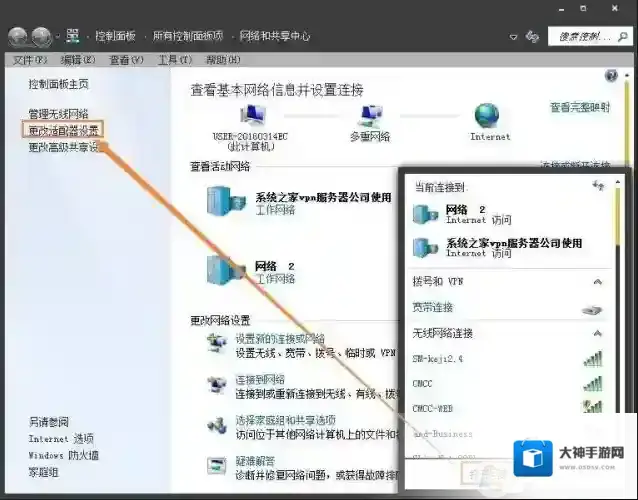The height and width of the screenshot is (500, 638).
Task: Click the Forward navigation arrow button
Action: 42,37
